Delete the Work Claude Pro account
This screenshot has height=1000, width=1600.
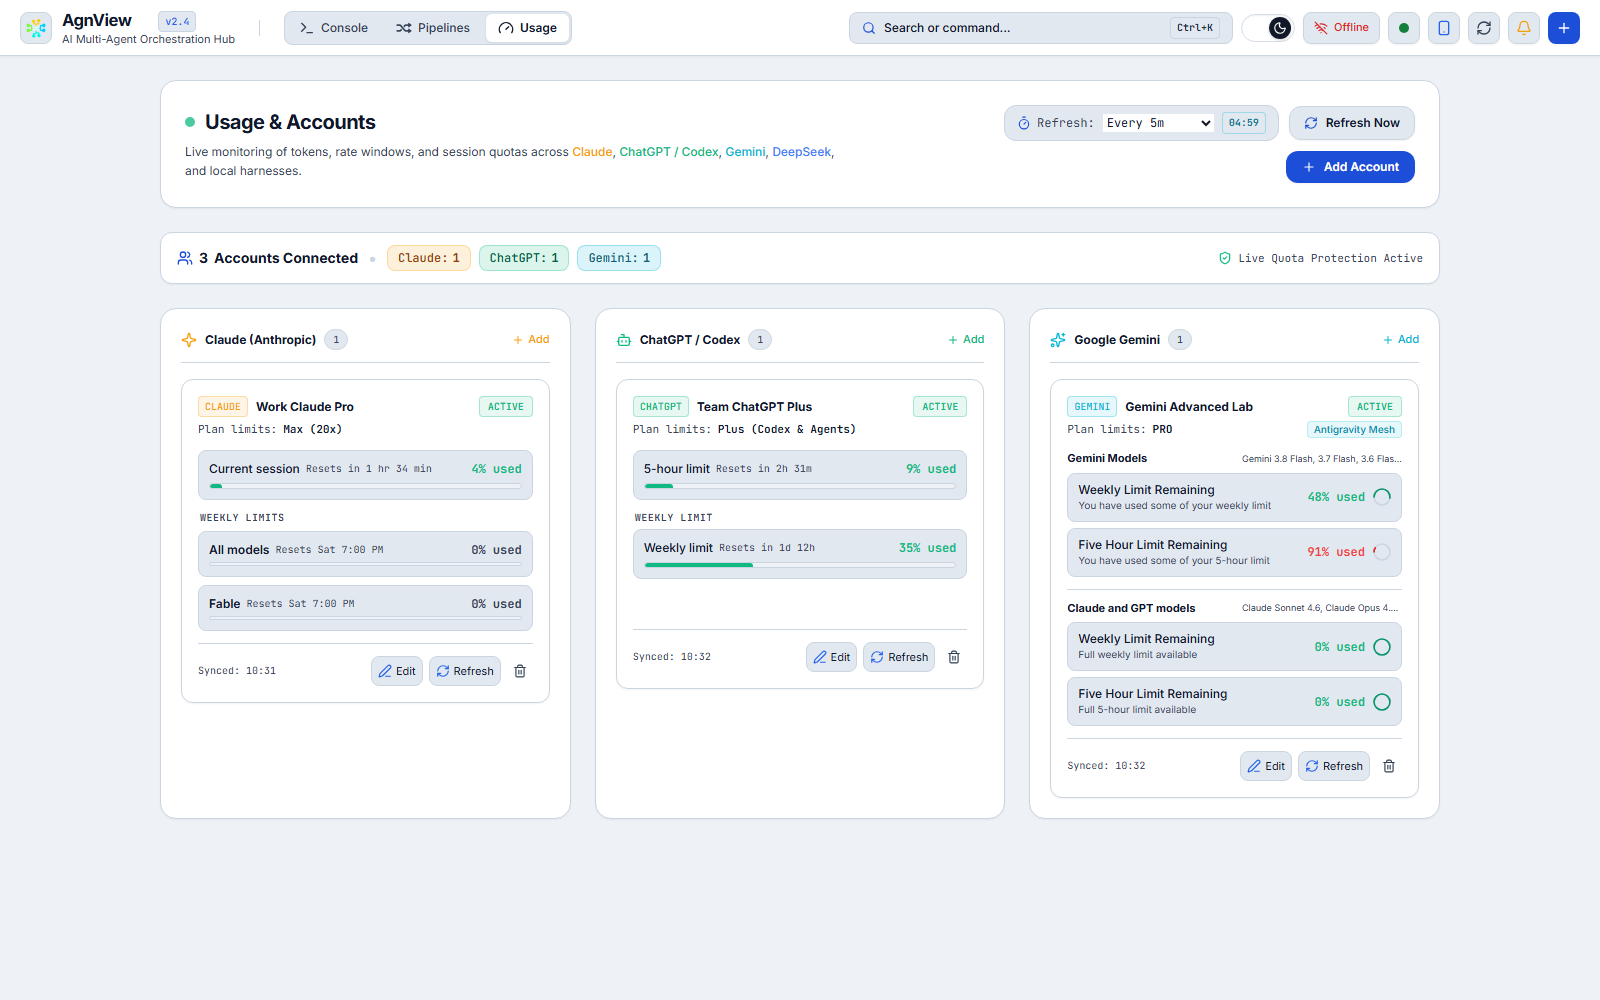(520, 671)
